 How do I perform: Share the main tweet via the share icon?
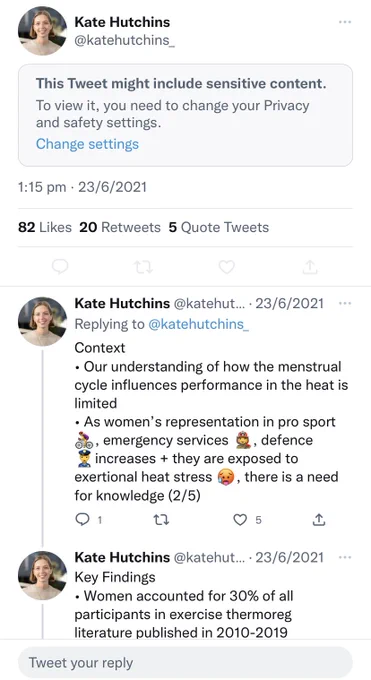(310, 267)
